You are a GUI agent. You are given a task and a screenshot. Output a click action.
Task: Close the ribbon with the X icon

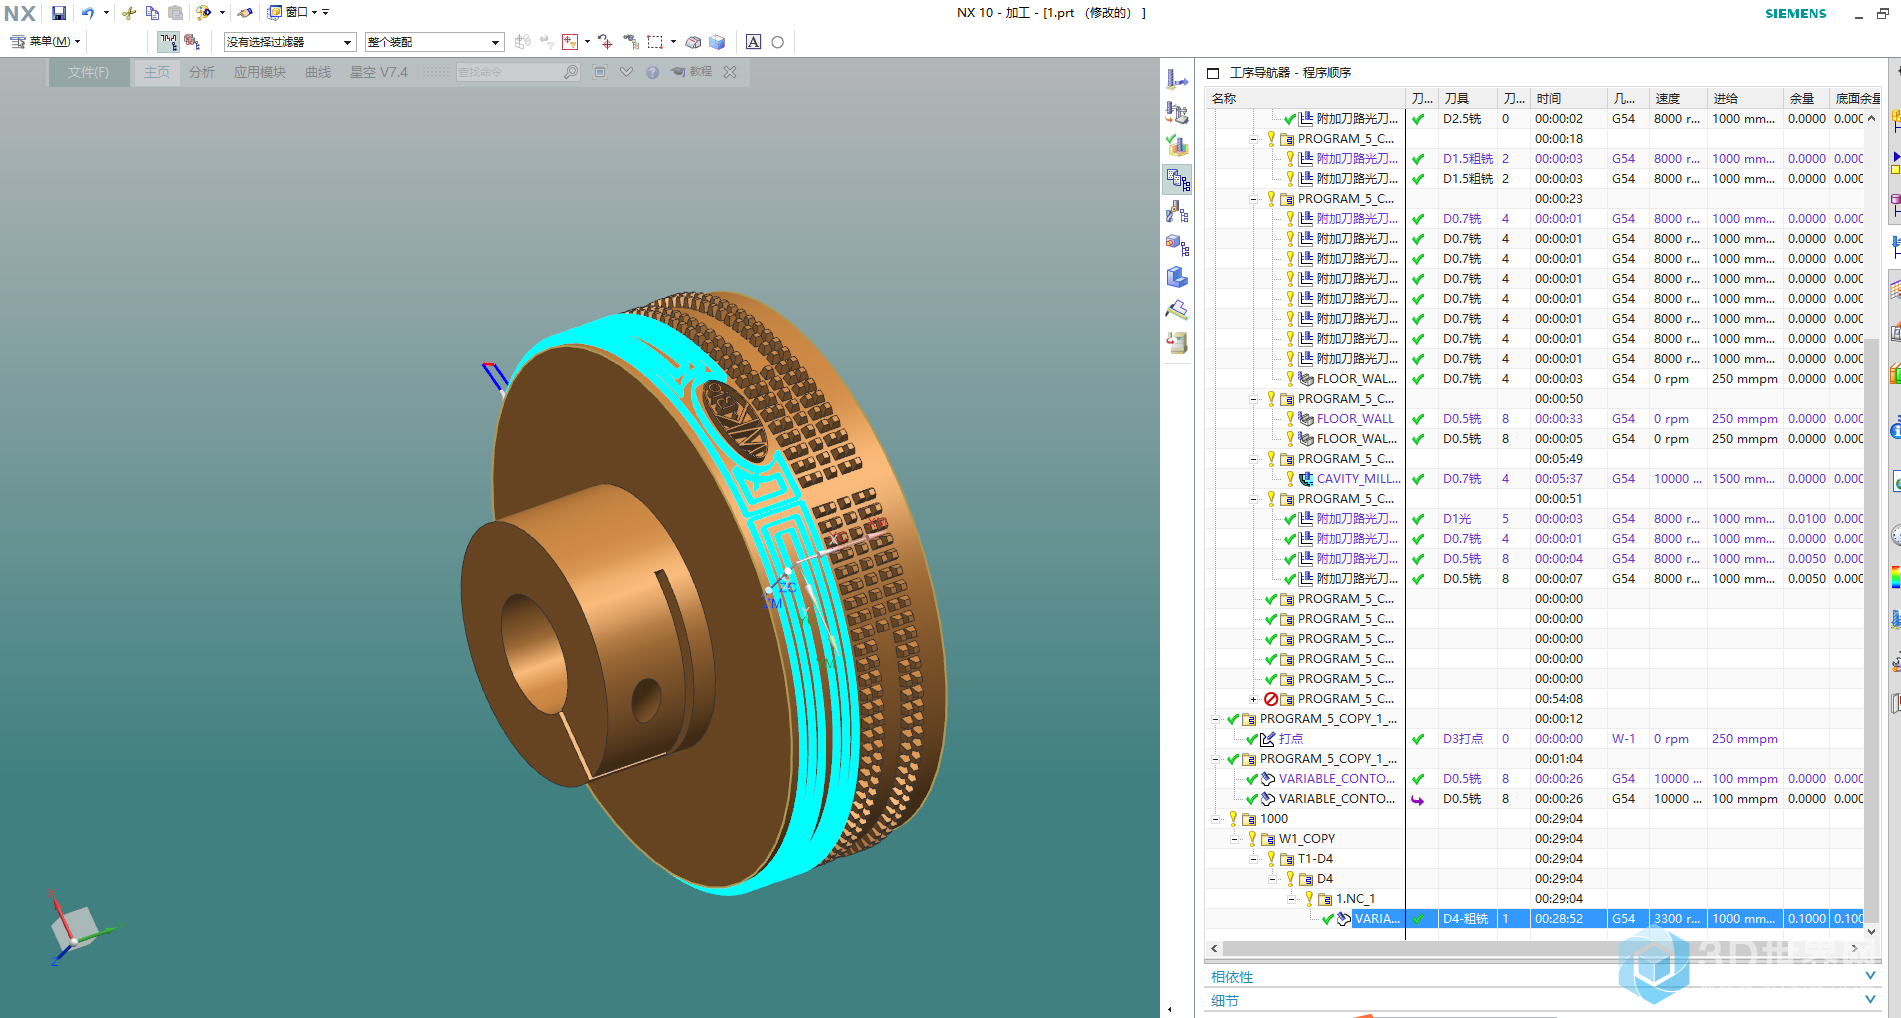[730, 72]
